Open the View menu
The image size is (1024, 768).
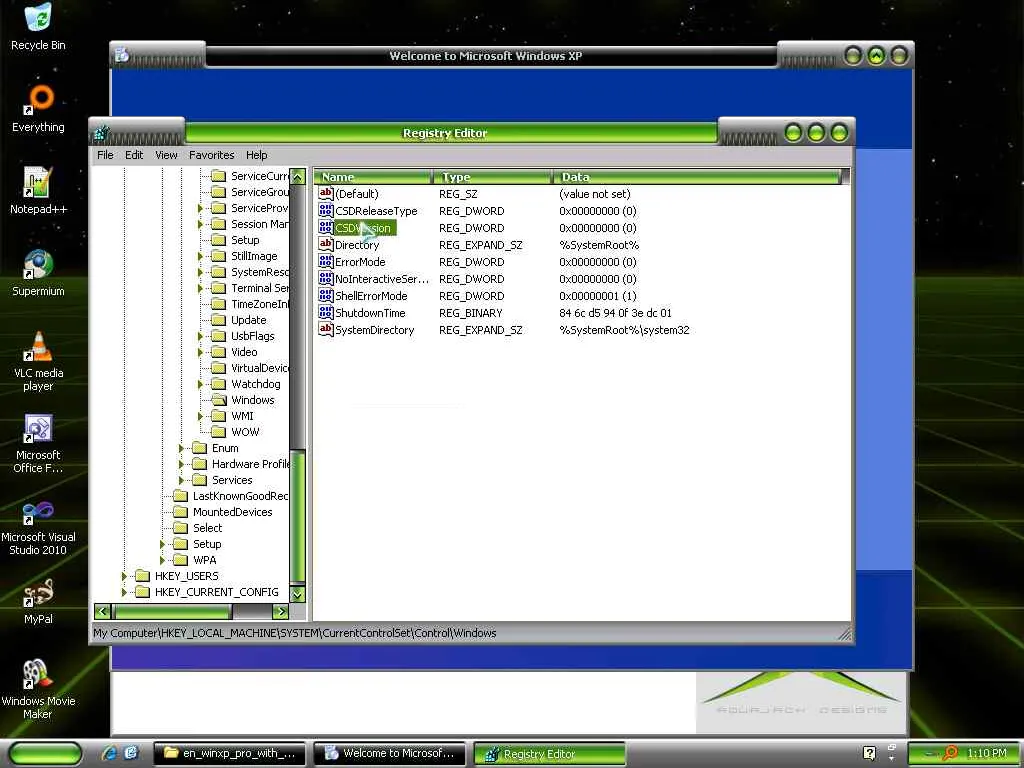(x=166, y=155)
